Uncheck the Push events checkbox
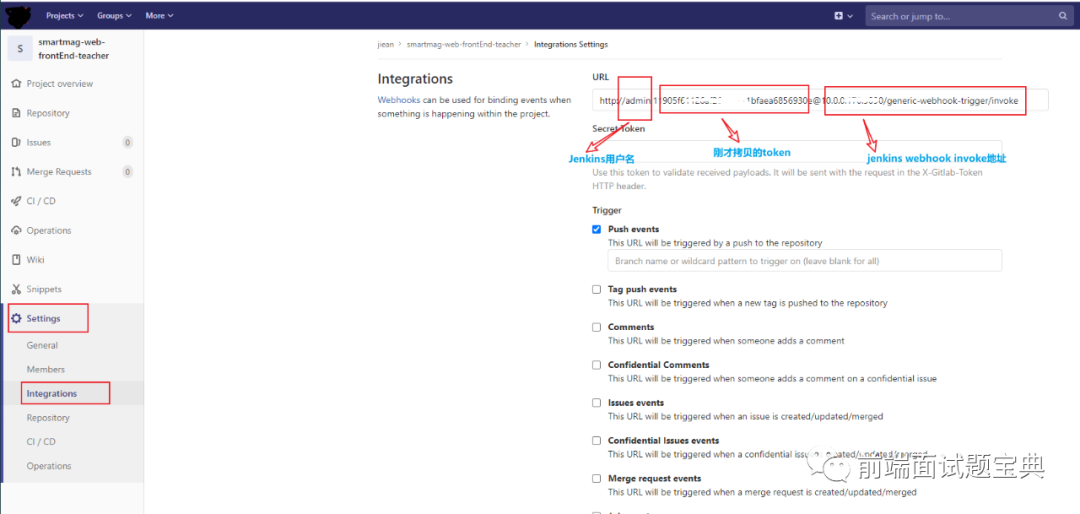Viewport: 1080px width, 514px height. 596,229
